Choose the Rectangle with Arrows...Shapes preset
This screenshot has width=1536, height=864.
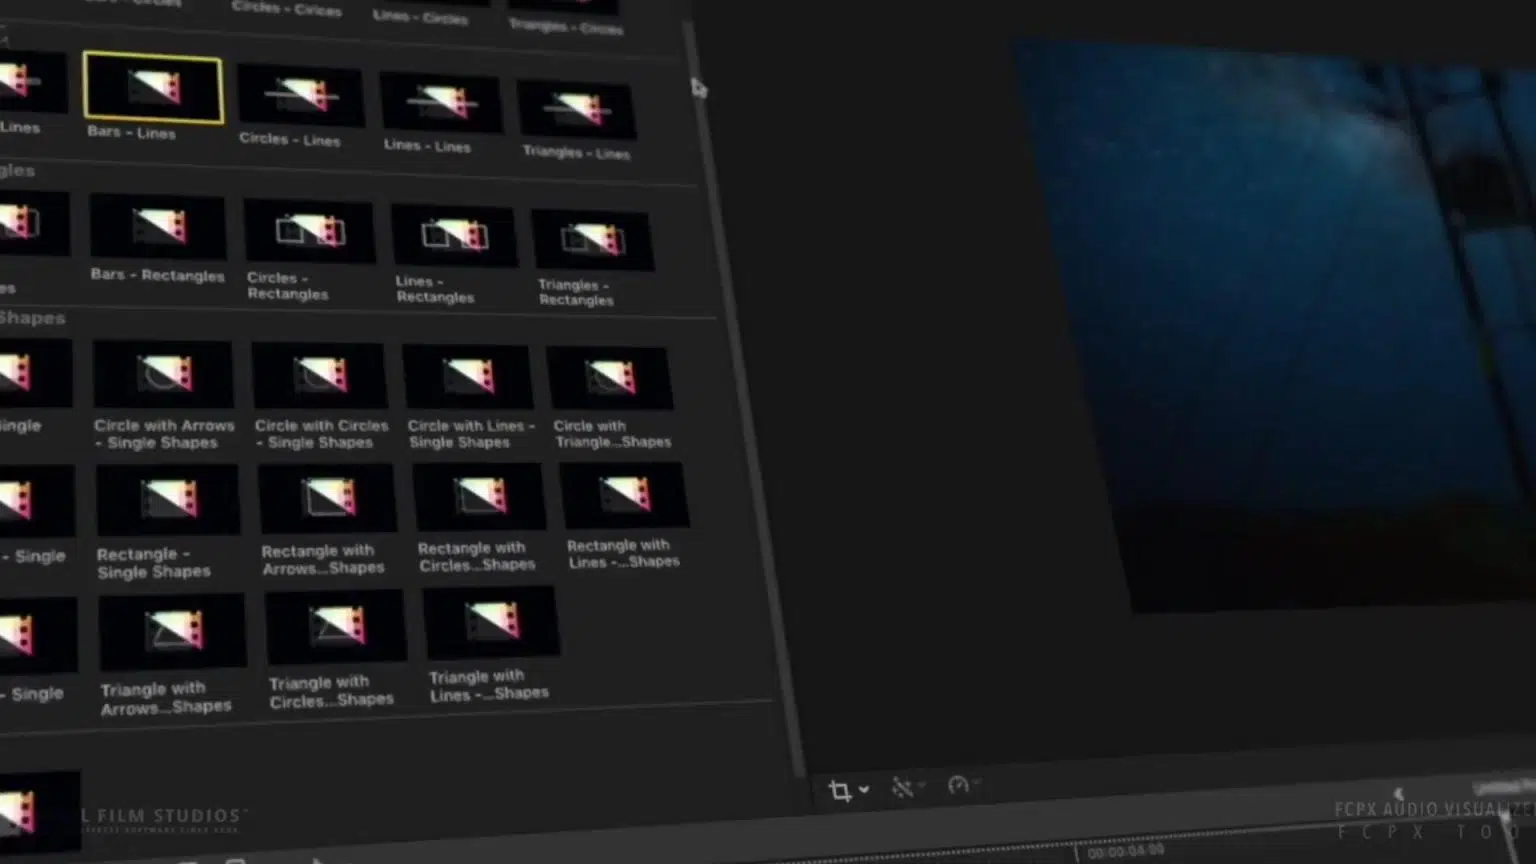327,497
